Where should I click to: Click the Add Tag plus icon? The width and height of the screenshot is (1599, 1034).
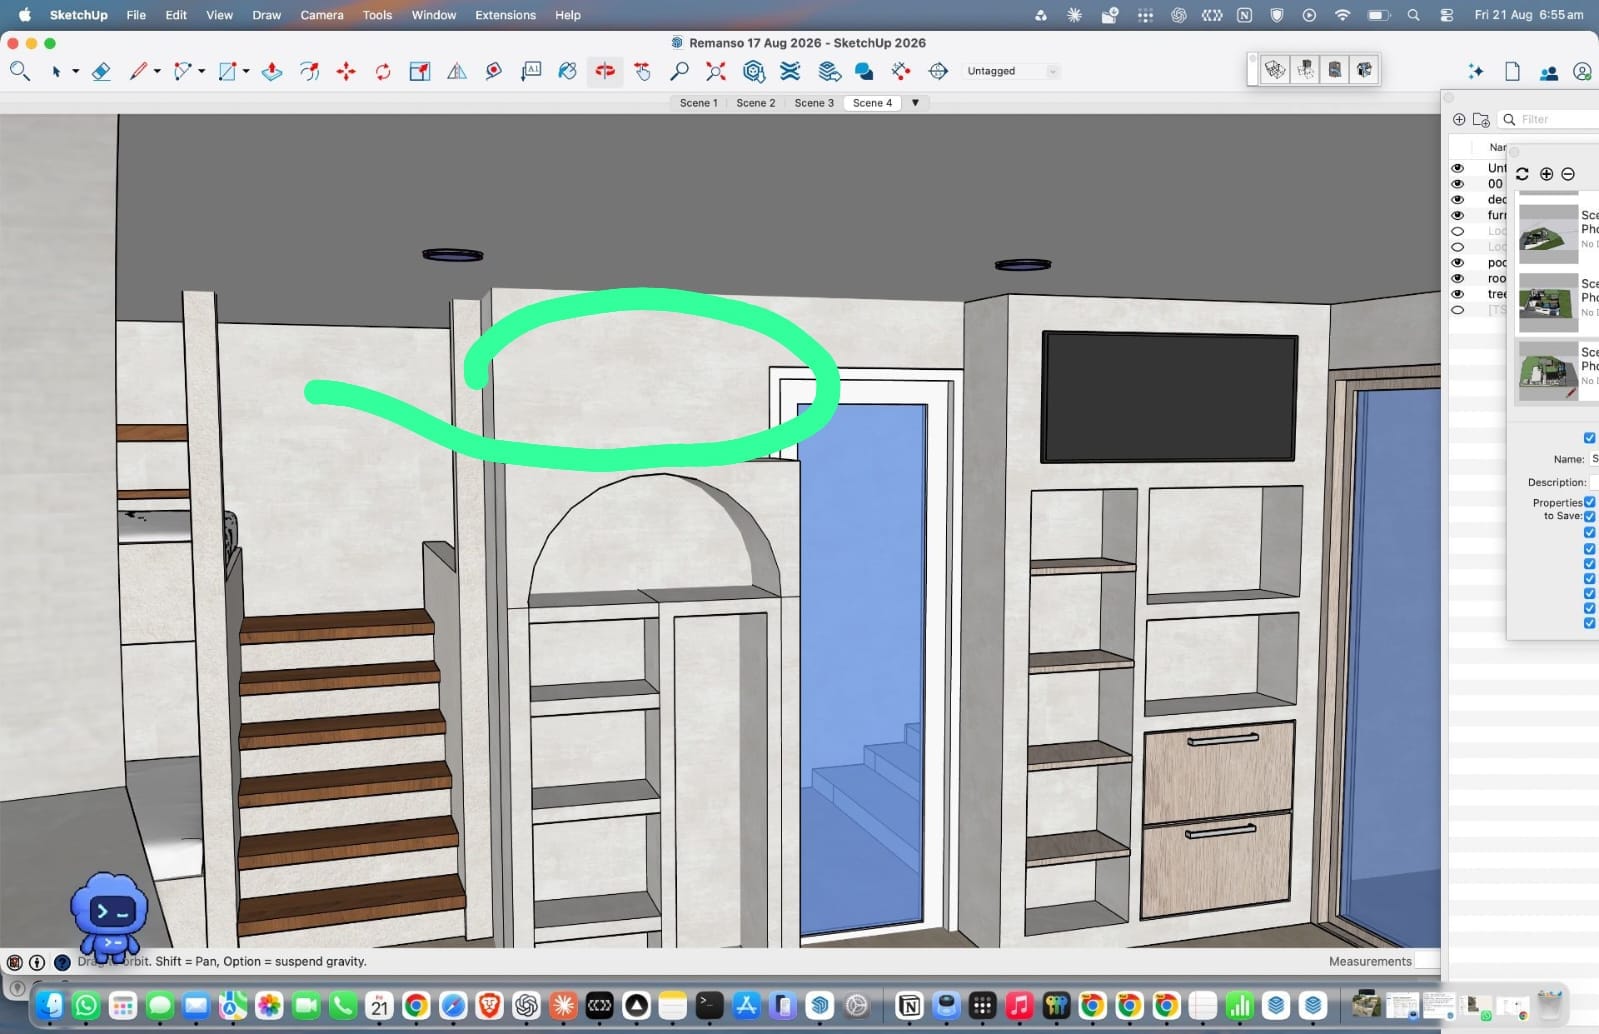(1459, 119)
